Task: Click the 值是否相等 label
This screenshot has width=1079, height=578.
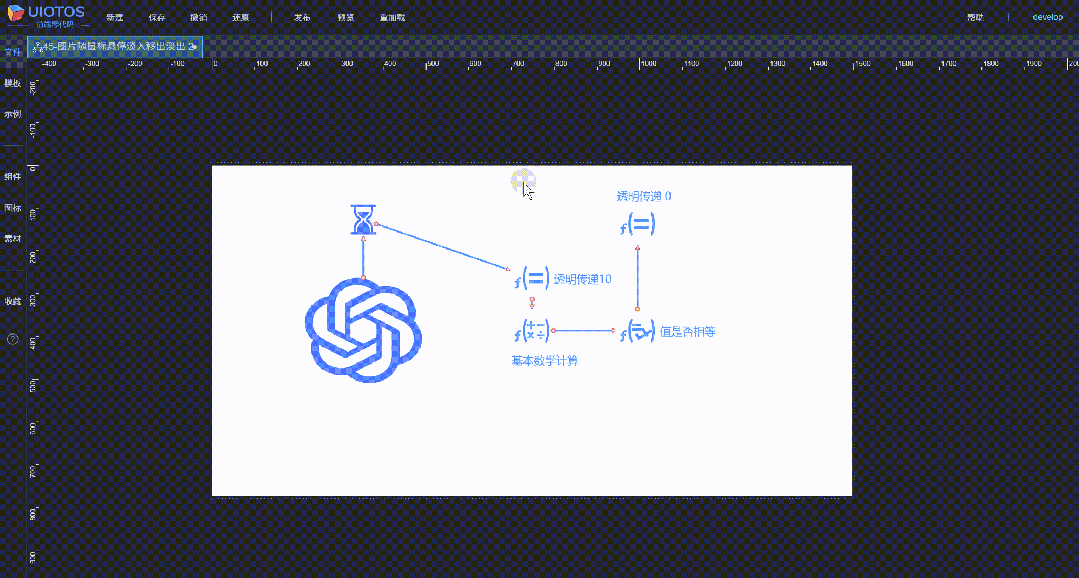Action: 688,332
